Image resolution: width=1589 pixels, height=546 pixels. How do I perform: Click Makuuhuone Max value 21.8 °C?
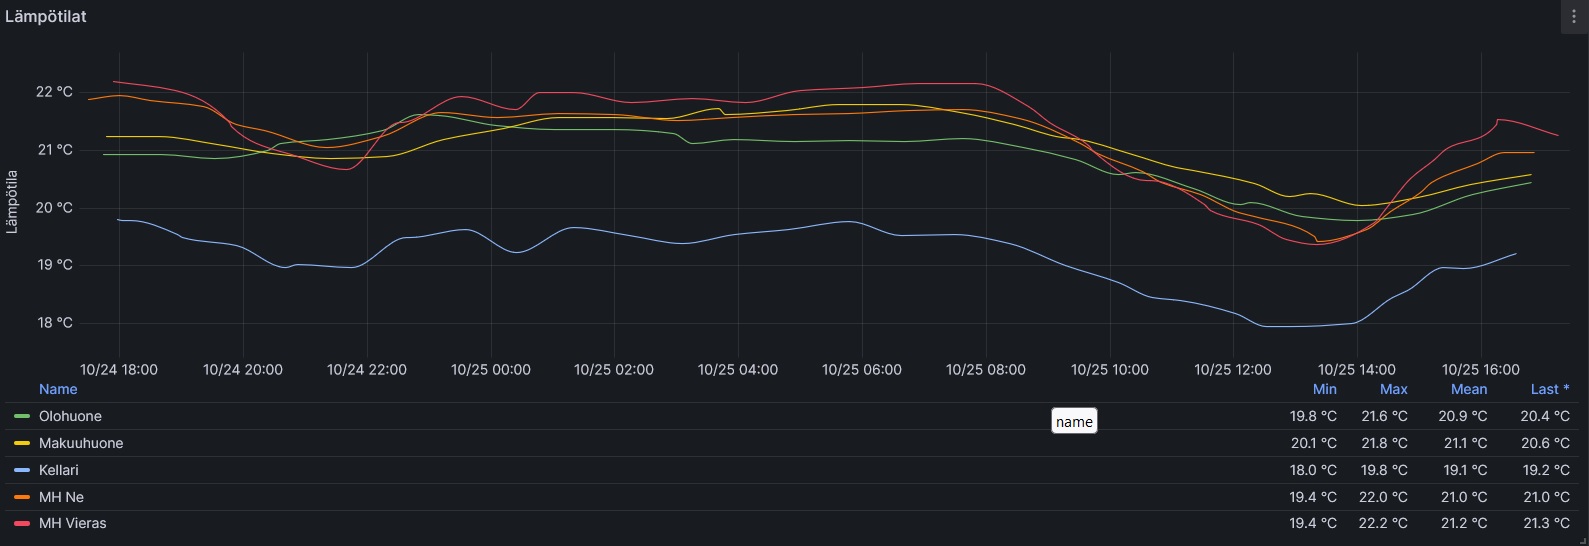point(1385,443)
